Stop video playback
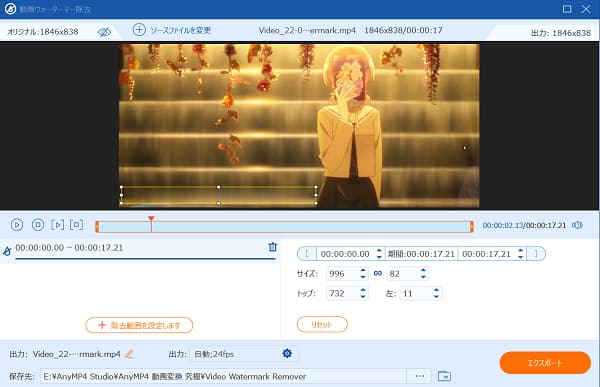Image resolution: width=600 pixels, height=387 pixels. pos(38,225)
